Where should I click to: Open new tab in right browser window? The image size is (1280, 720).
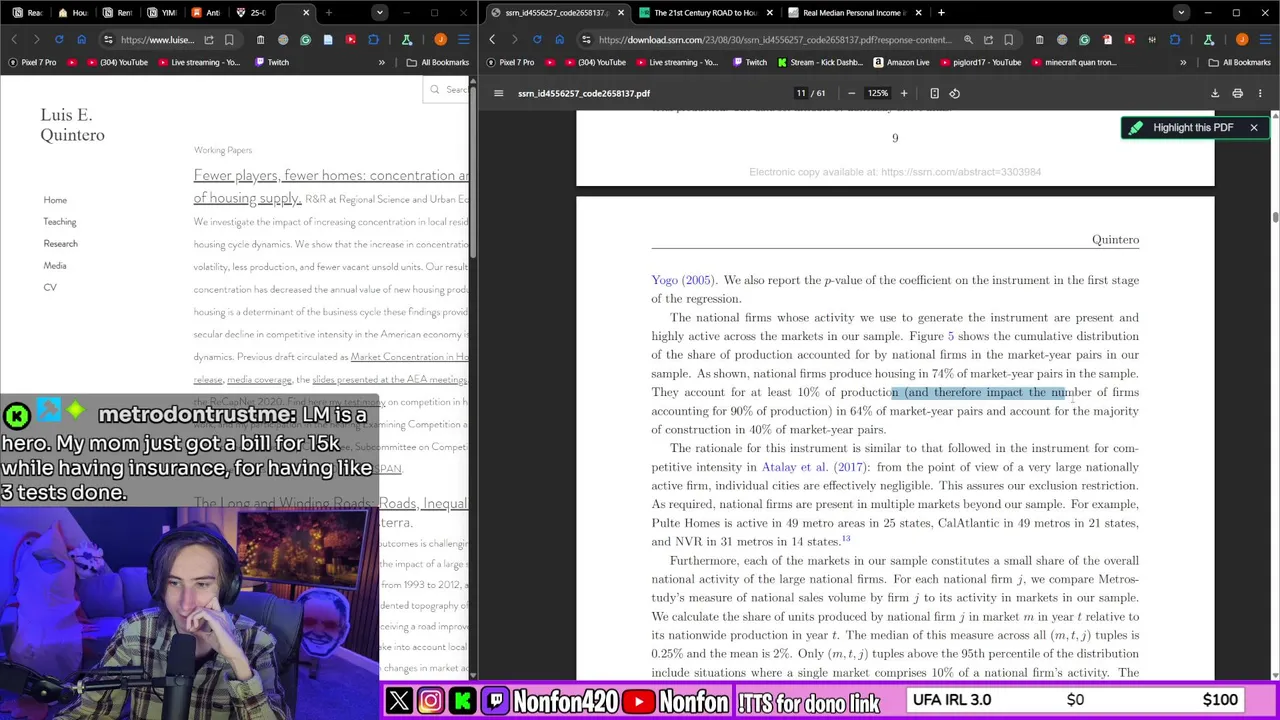coord(941,13)
